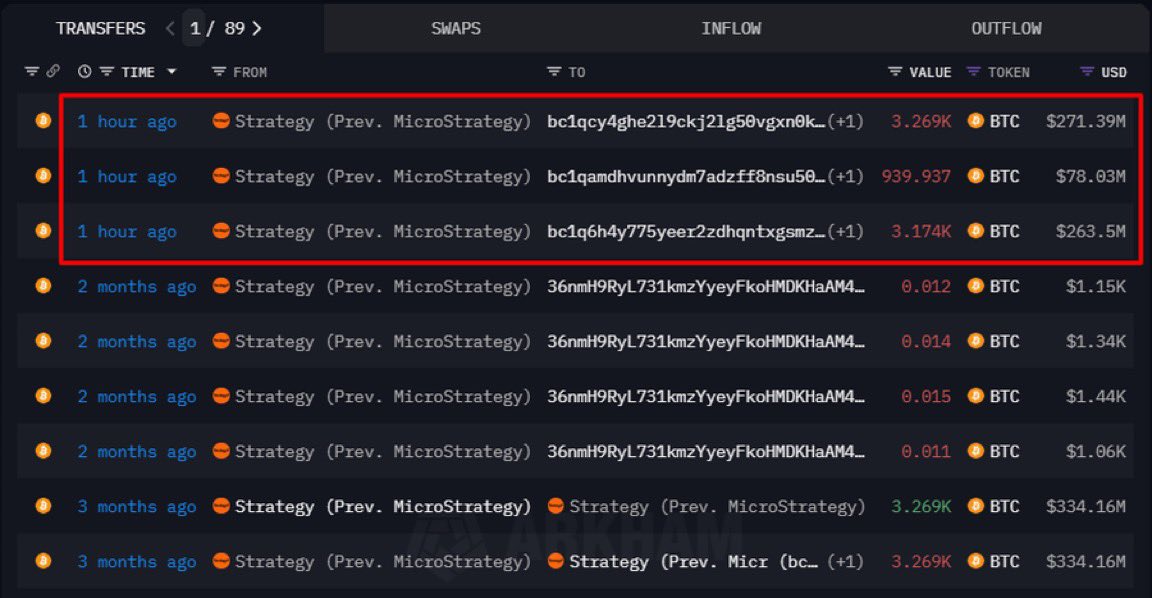Screen dimensions: 1152x598
Task: Open Strategy sender in the $1.34K row
Action: [382, 342]
